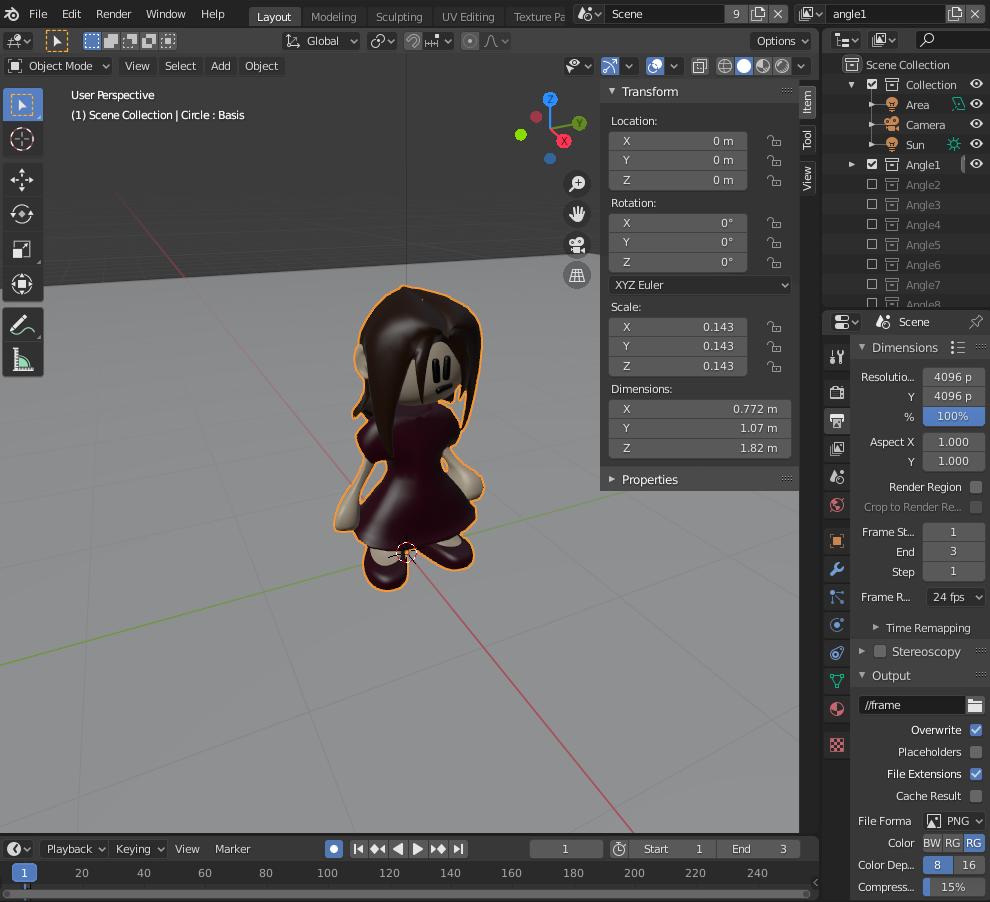Enable Render Region checkbox

coord(976,487)
